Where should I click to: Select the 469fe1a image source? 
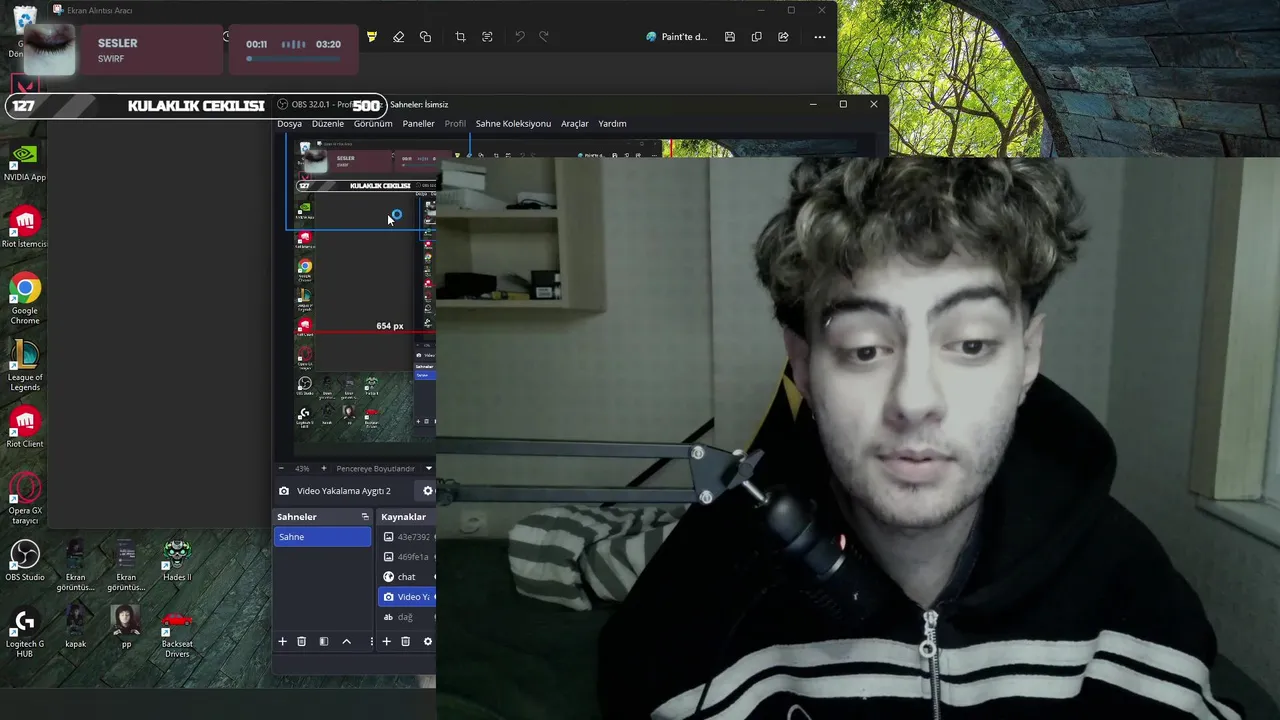(x=407, y=557)
